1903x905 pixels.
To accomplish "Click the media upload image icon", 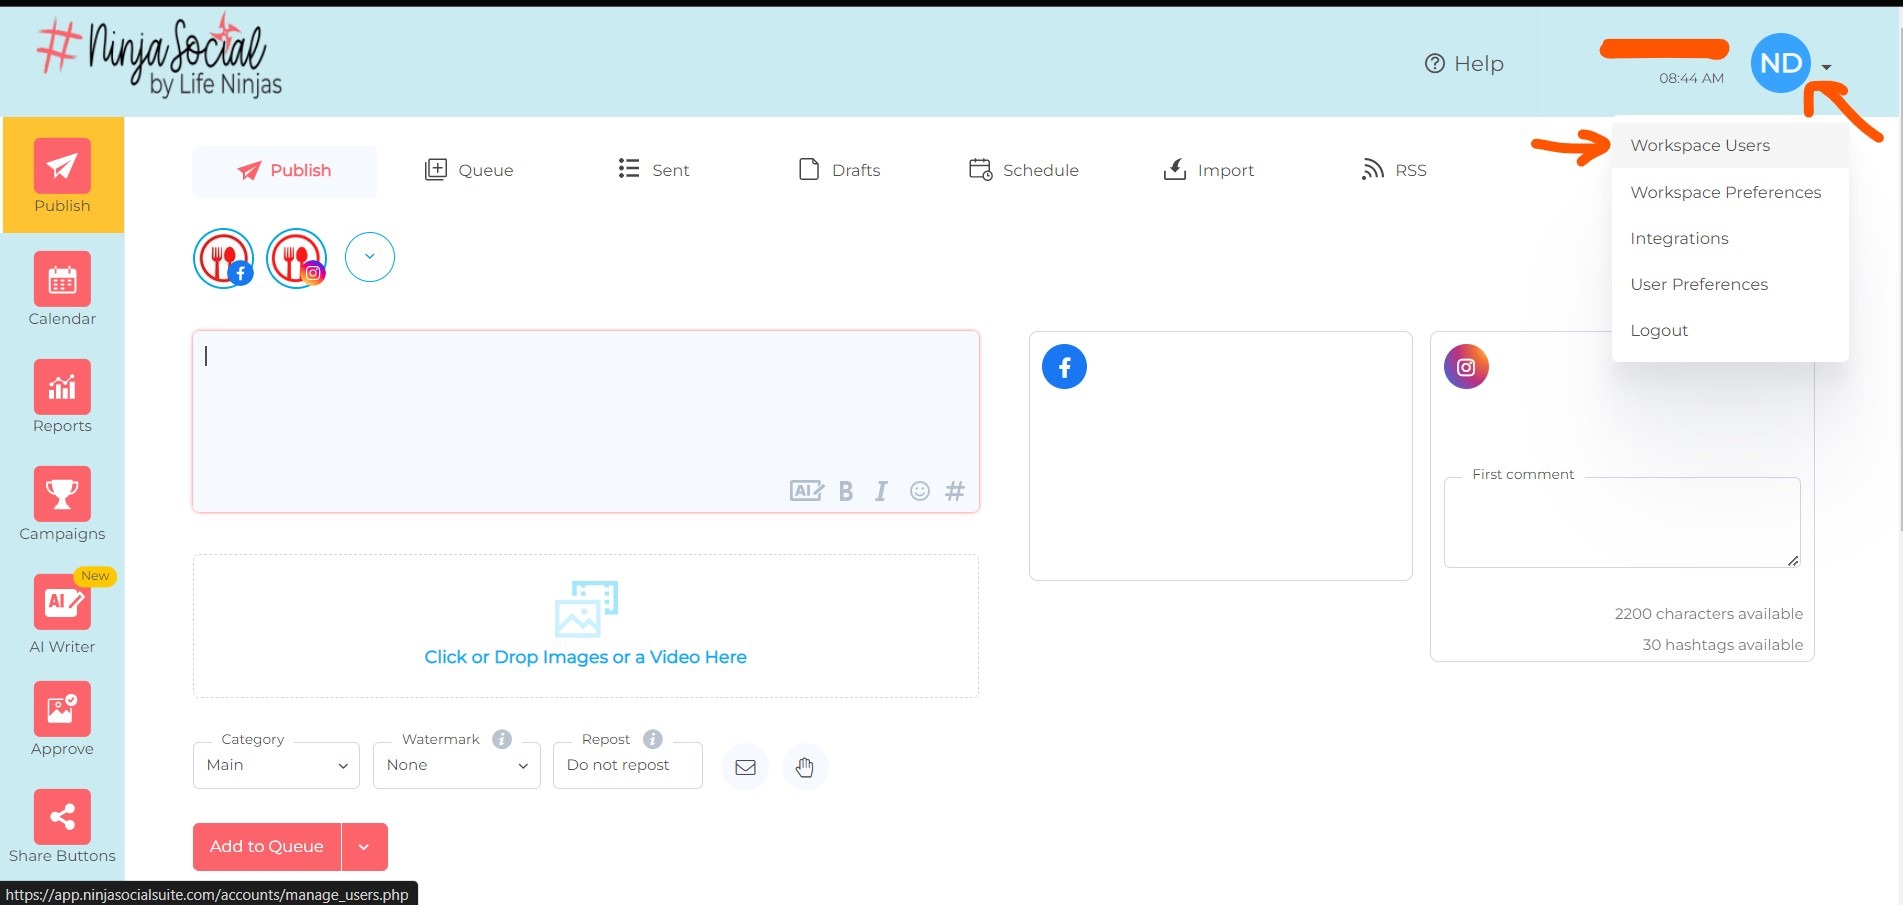I will click(586, 609).
